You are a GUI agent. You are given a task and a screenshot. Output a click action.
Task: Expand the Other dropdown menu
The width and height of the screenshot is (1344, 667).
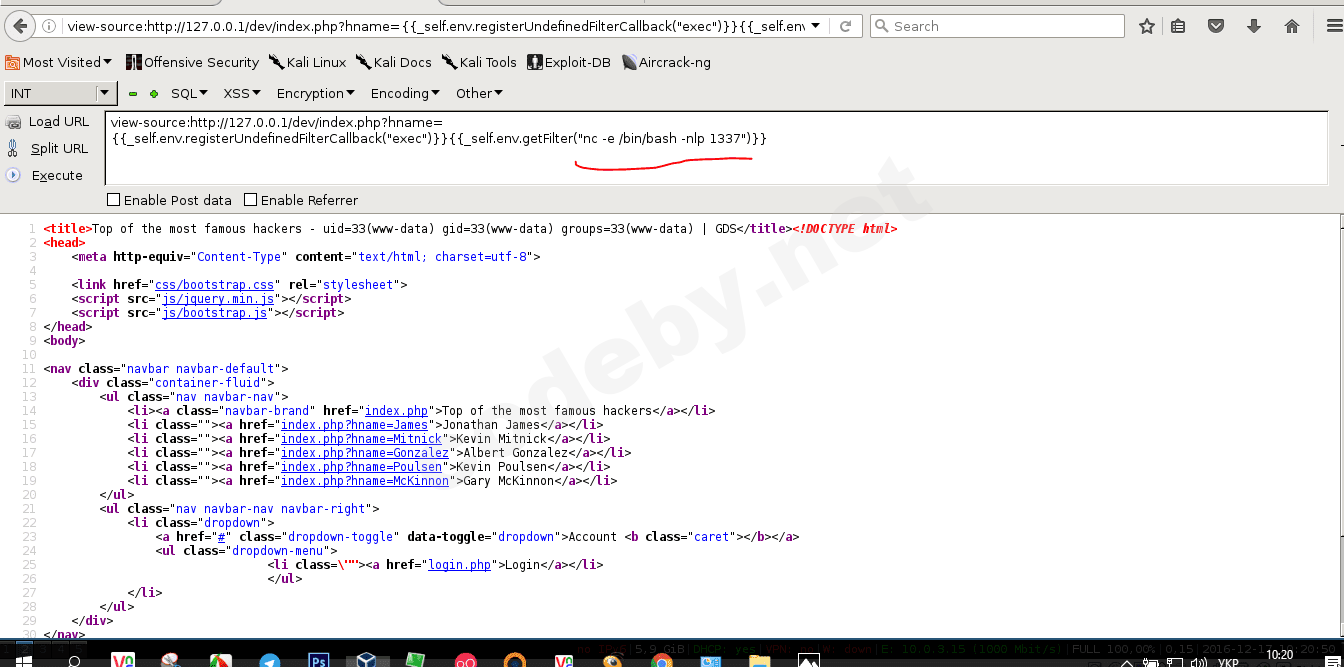point(479,93)
